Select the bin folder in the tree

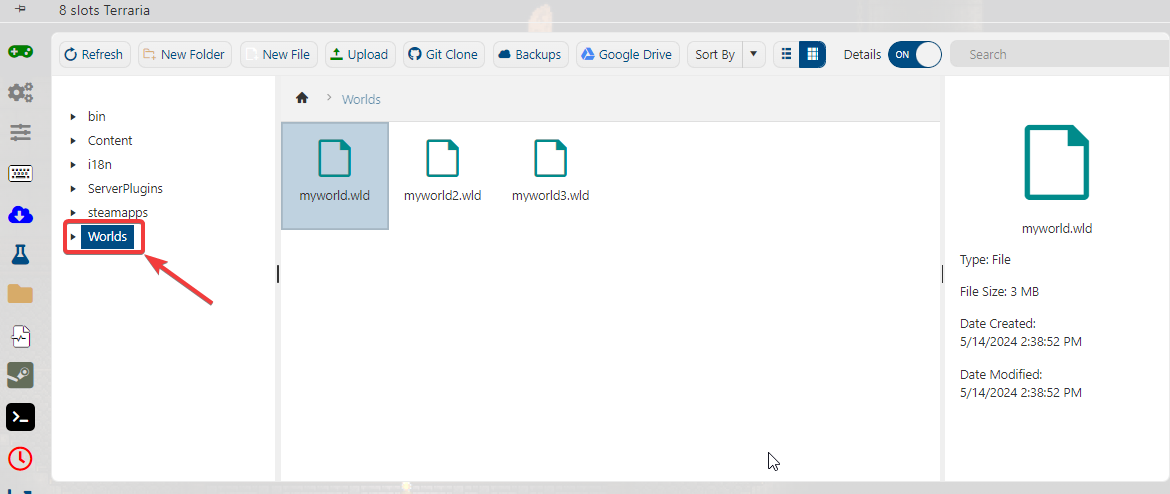pos(96,116)
